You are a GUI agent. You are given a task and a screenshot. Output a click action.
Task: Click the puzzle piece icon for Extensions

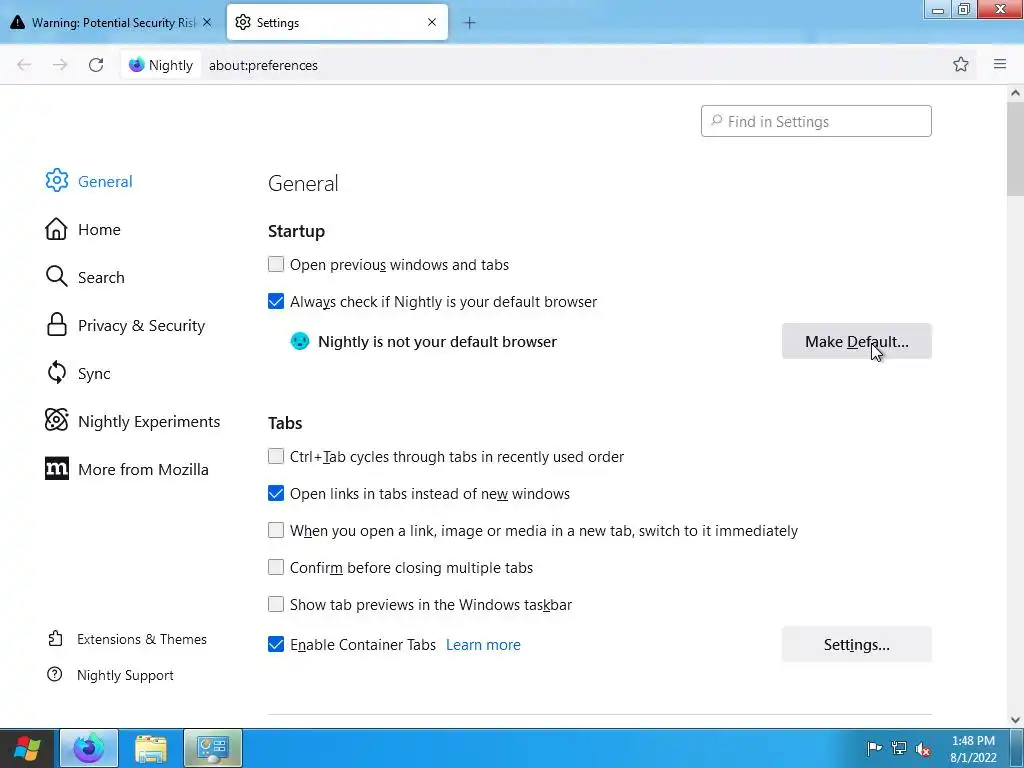[56, 639]
